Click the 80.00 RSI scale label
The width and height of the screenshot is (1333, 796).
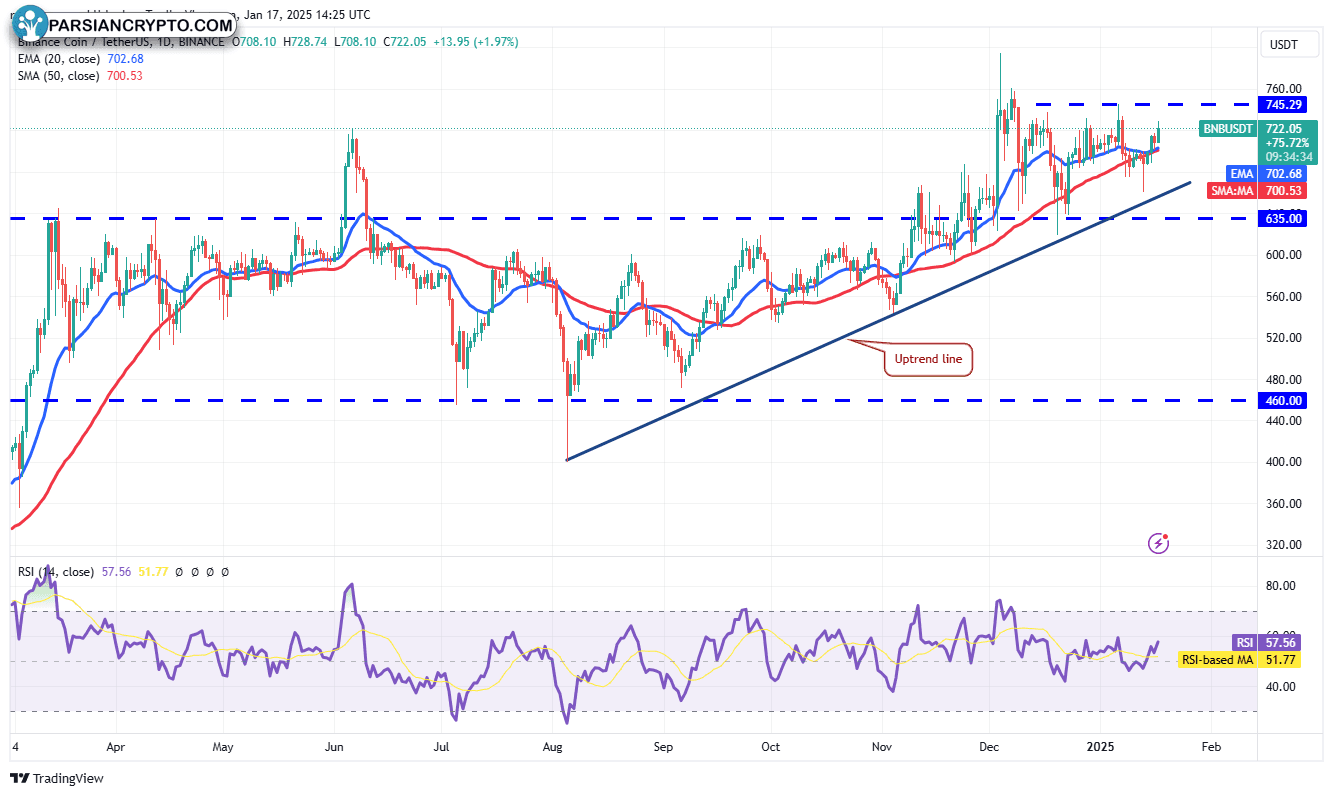[x=1281, y=585]
